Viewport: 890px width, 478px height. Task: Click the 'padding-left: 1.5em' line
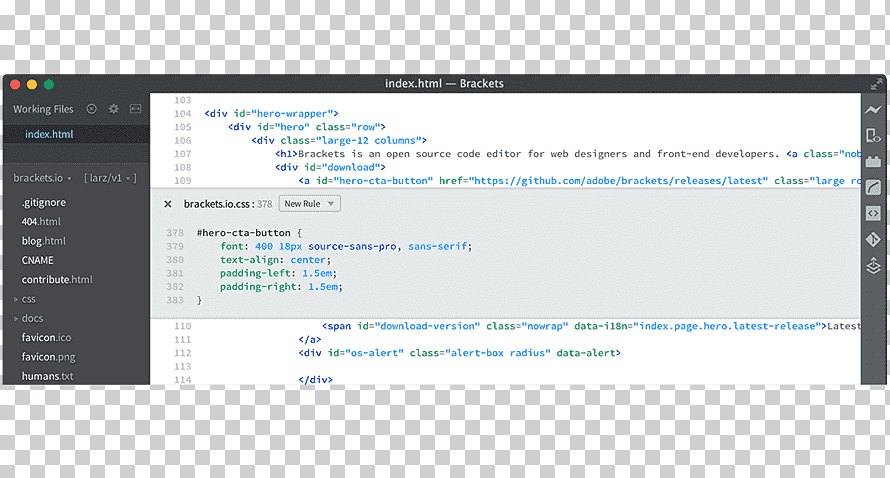(x=278, y=274)
